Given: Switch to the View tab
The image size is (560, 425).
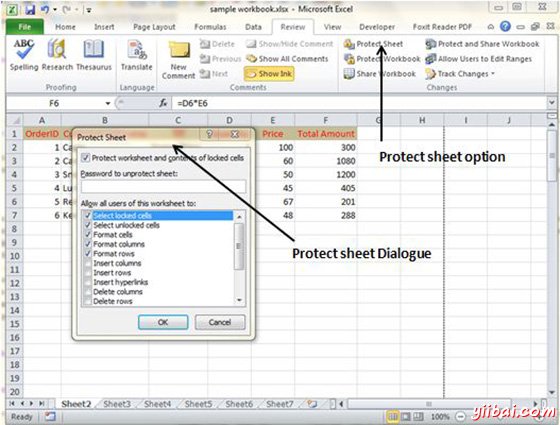Looking at the screenshot, I should 332,27.
